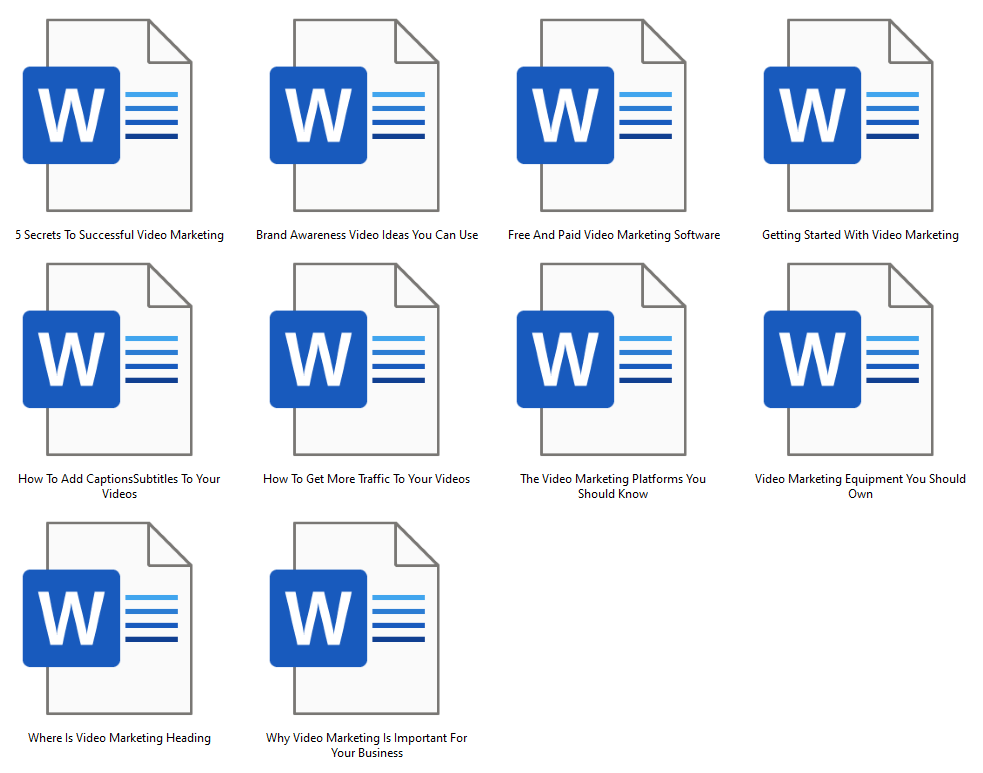The height and width of the screenshot is (773, 983).
Task: Click the filename 'Video Marketing Equipment You Should Own'
Action: click(860, 486)
